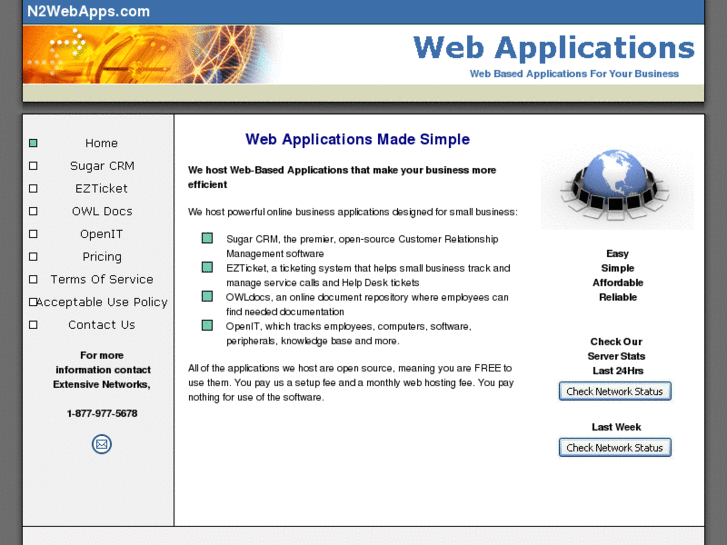View the Terms Of Service page
Screen dimensions: 727x545
(x=102, y=279)
